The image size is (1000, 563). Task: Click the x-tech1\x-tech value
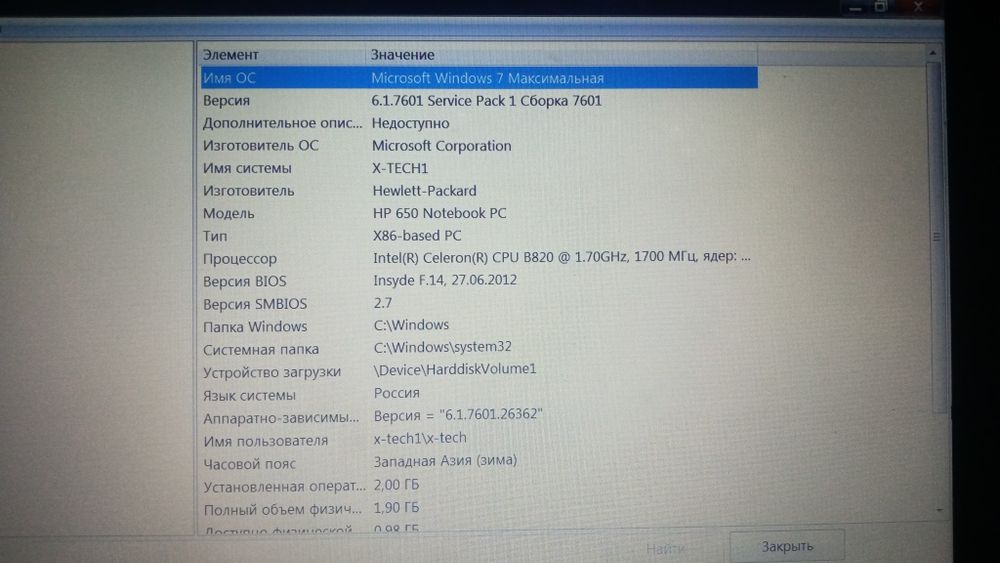420,438
